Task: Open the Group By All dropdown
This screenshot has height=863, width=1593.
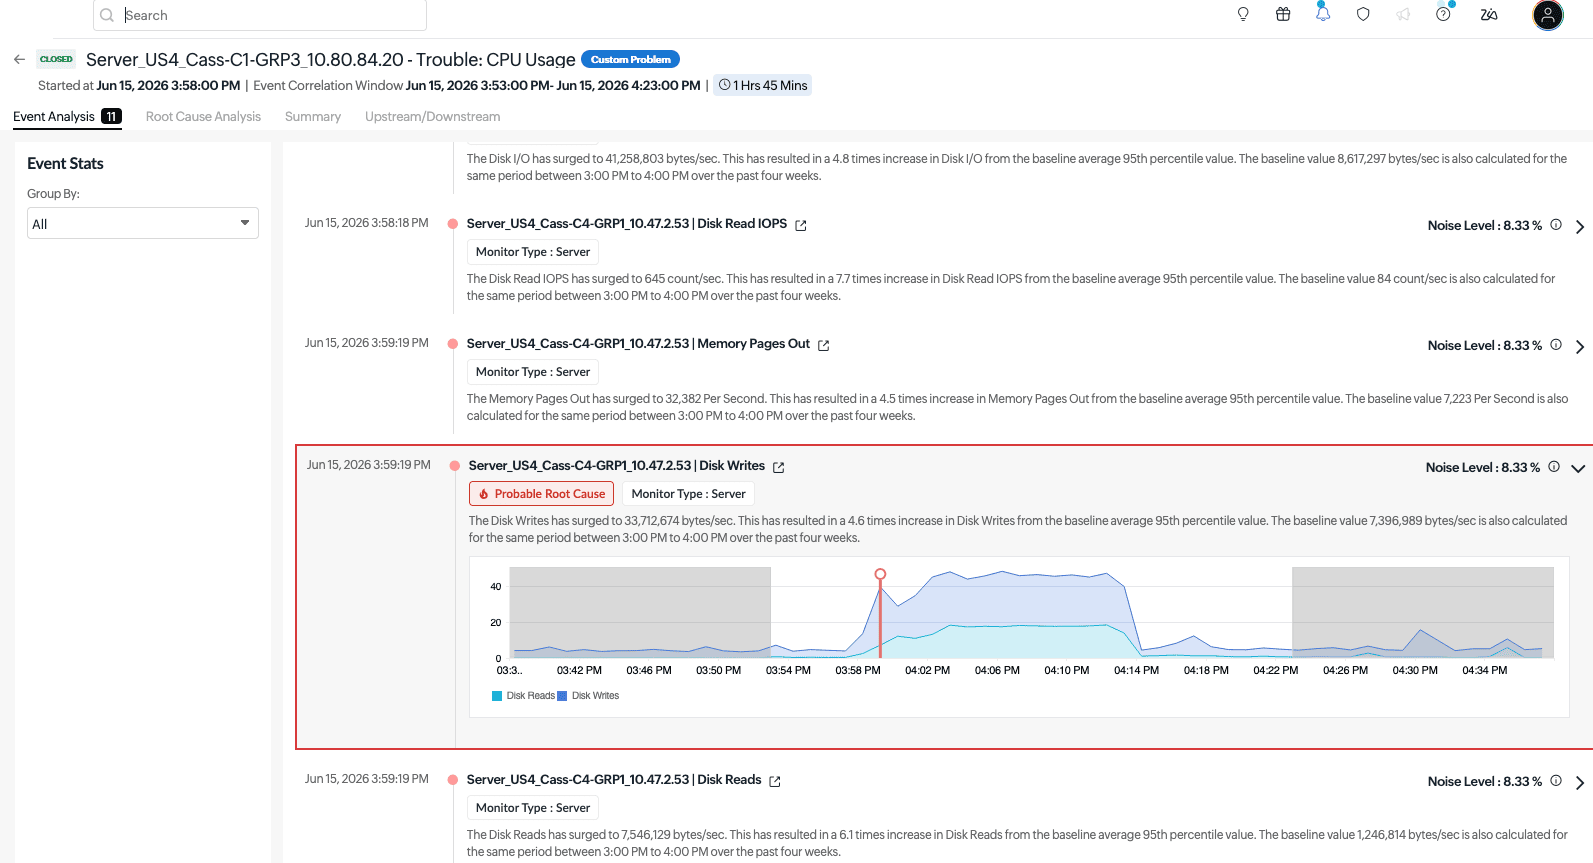Action: (143, 223)
